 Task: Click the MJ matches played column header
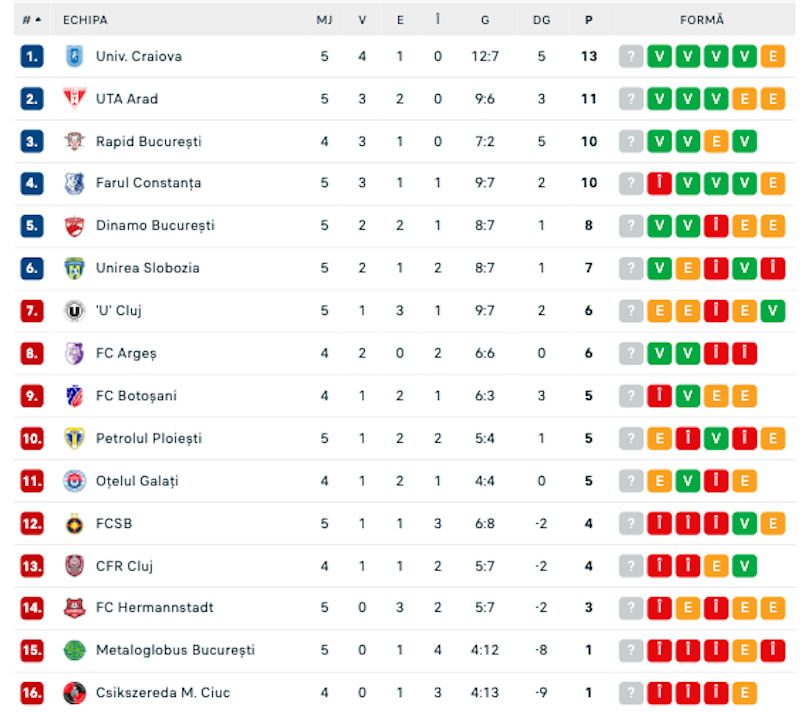pos(324,20)
